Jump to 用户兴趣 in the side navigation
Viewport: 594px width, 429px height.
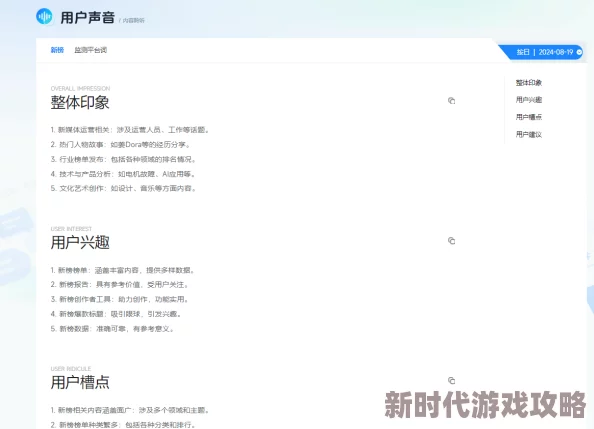(528, 100)
